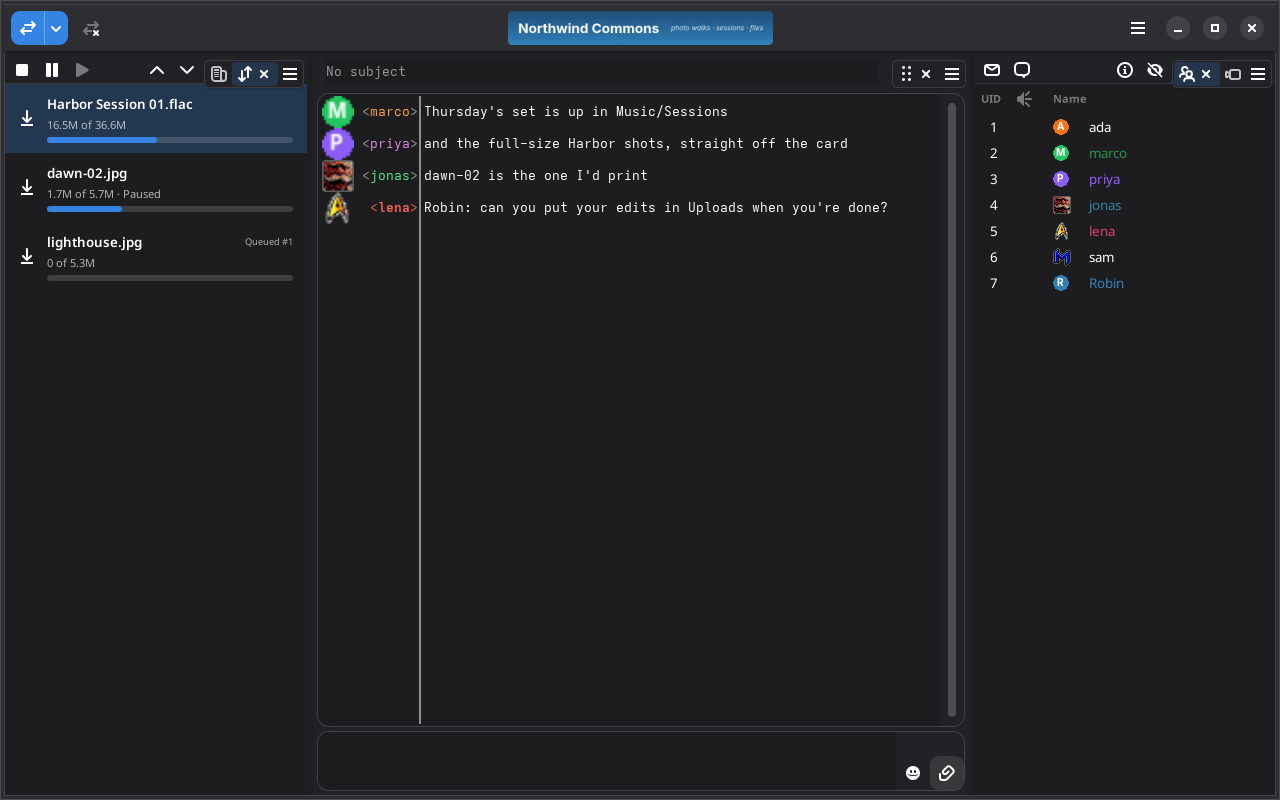Open the chat panel hamburger menu
The width and height of the screenshot is (1280, 800).
point(952,74)
